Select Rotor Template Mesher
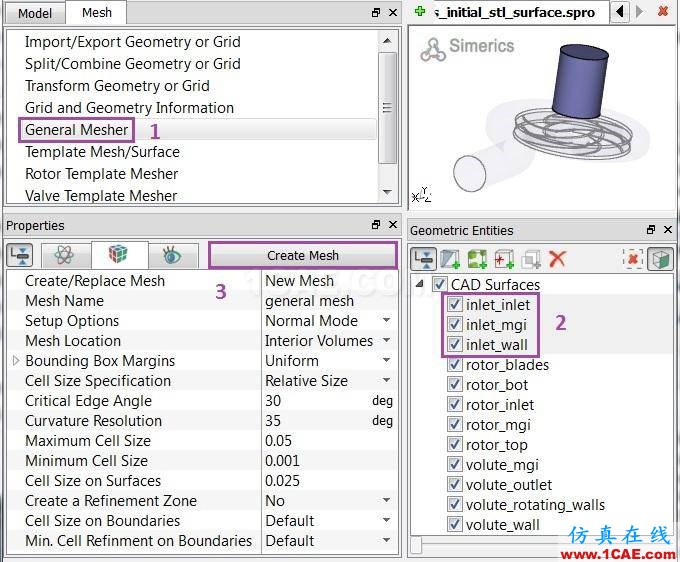680x562 pixels. pyautogui.click(x=101, y=174)
